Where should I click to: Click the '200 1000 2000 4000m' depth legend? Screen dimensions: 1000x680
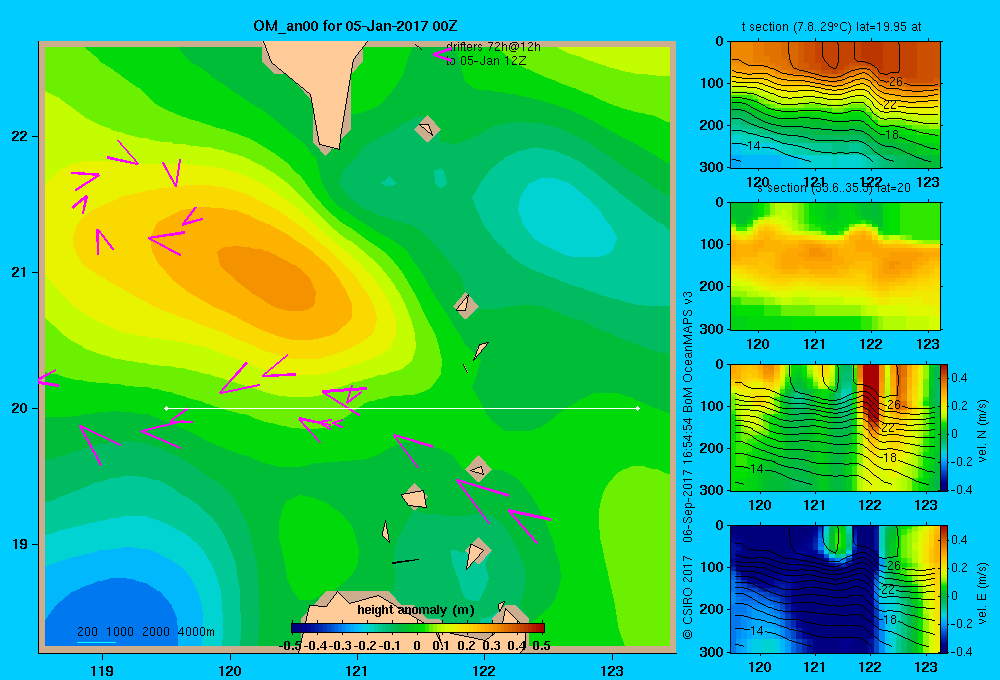145,632
